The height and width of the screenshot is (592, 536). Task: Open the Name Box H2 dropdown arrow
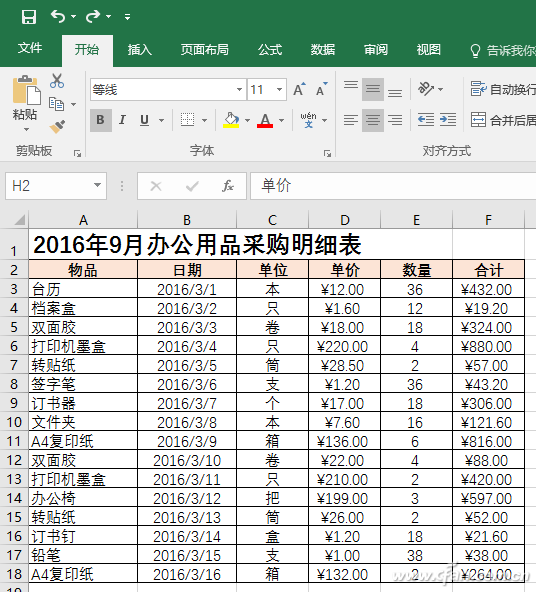point(97,185)
